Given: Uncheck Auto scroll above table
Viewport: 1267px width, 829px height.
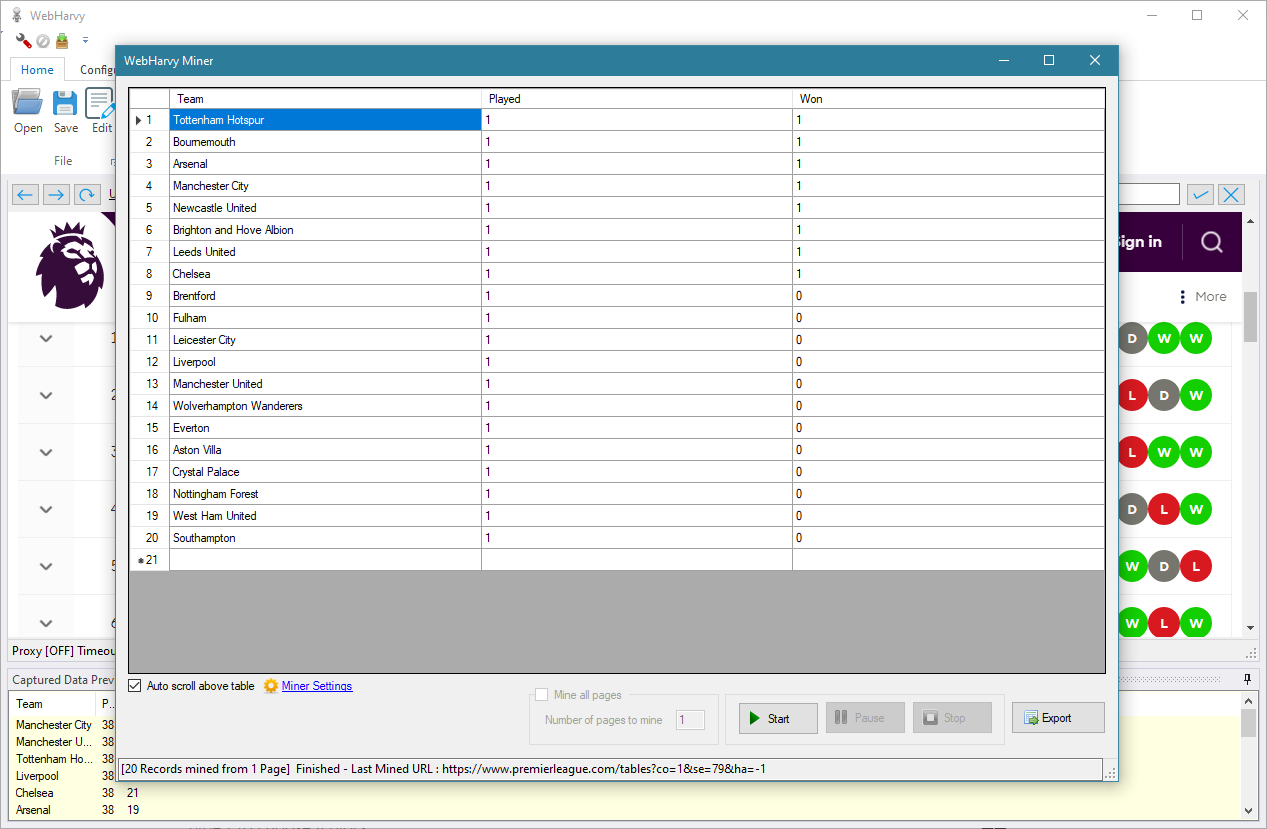Looking at the screenshot, I should point(134,686).
